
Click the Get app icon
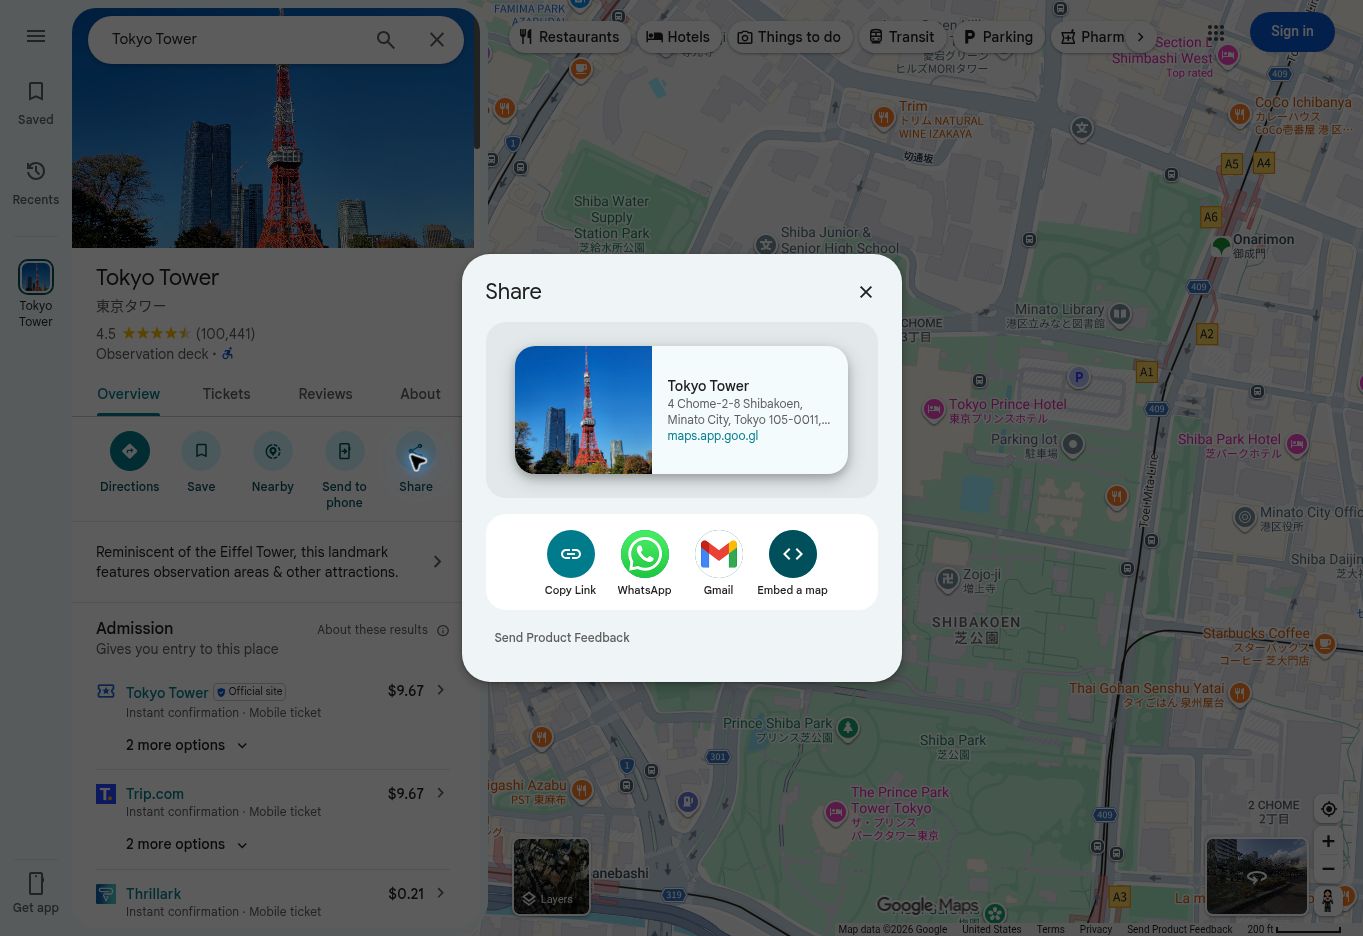pos(36,884)
